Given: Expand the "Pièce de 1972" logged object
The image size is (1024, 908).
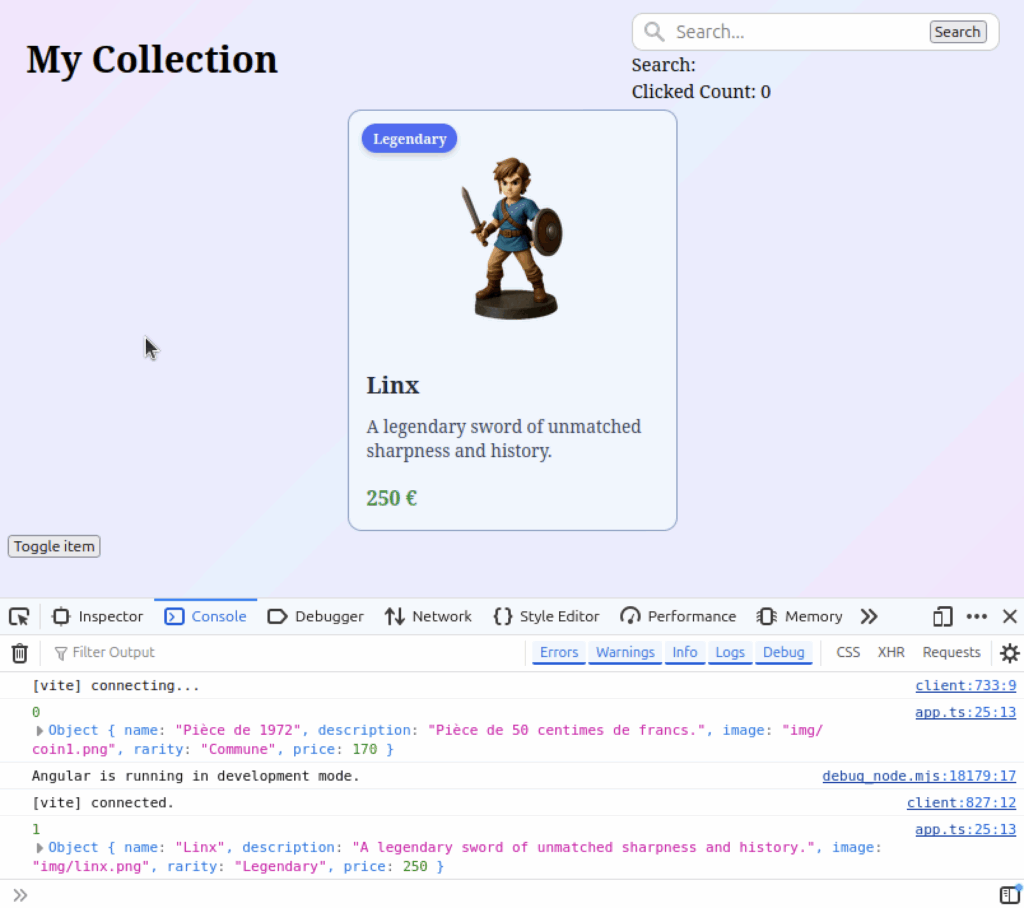Looking at the screenshot, I should (x=40, y=730).
